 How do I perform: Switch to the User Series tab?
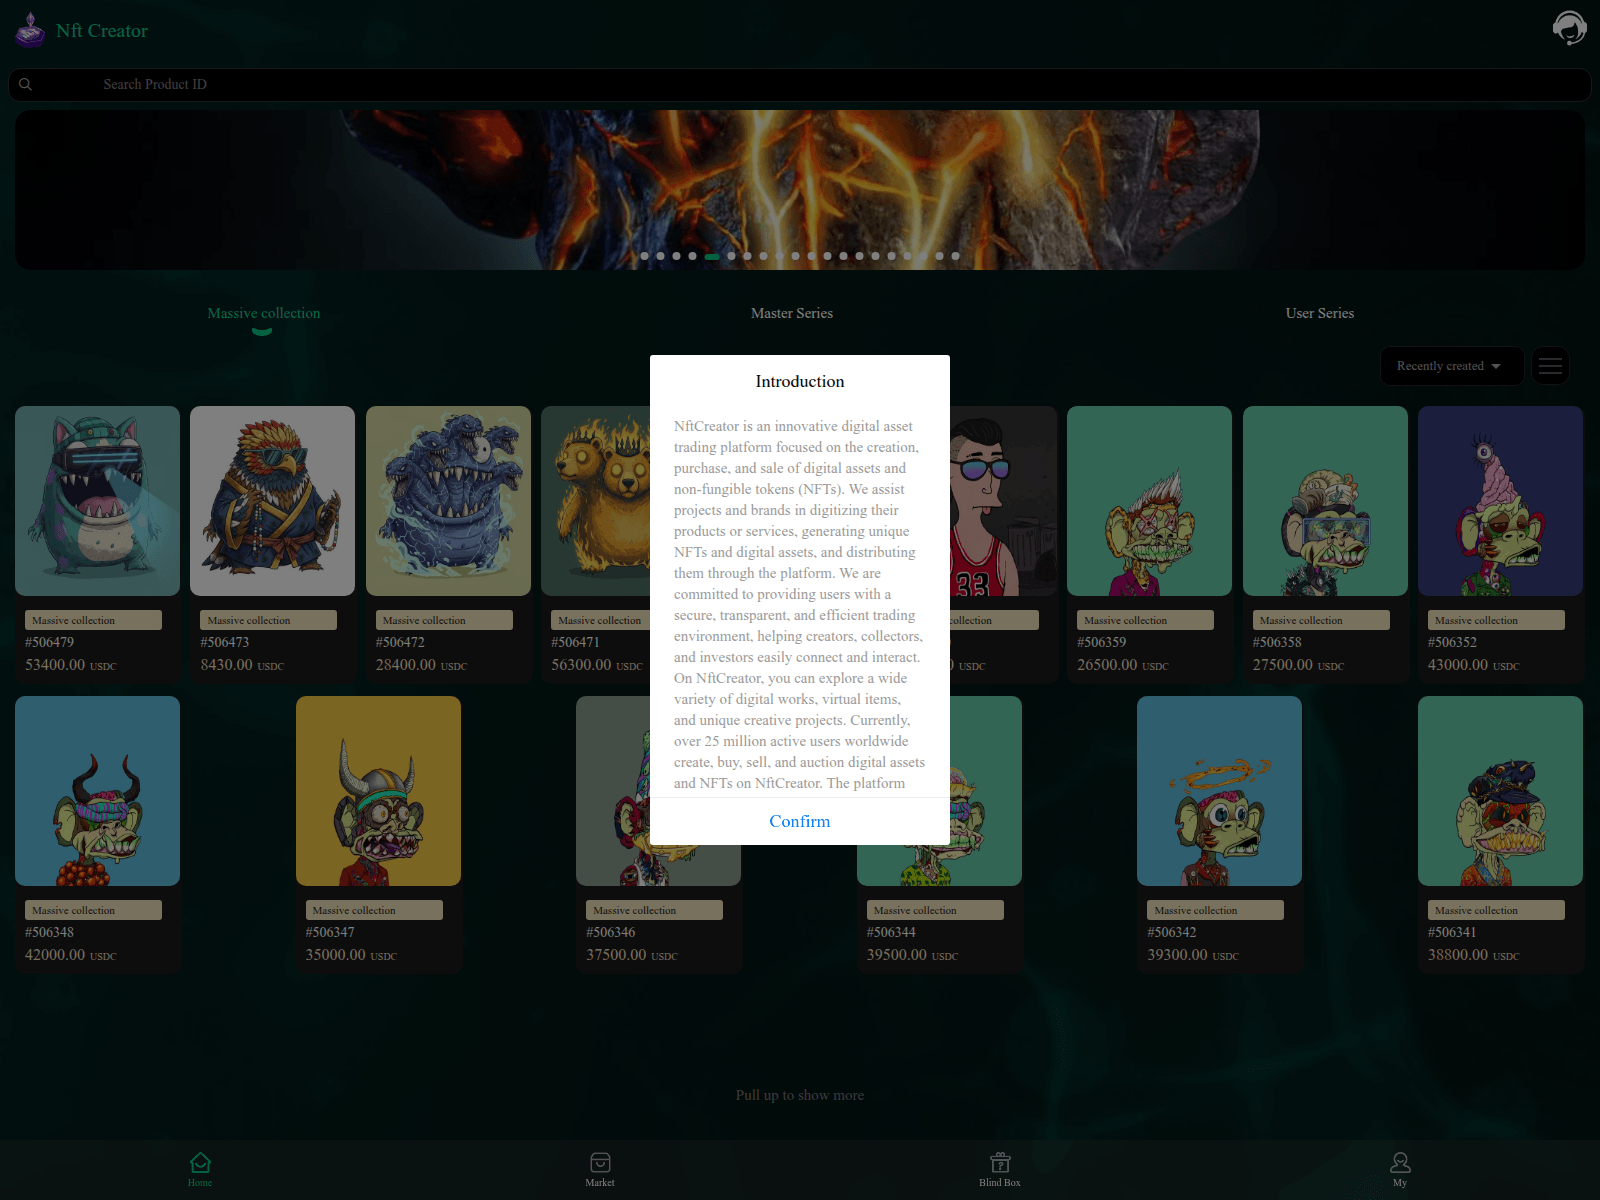pyautogui.click(x=1319, y=313)
